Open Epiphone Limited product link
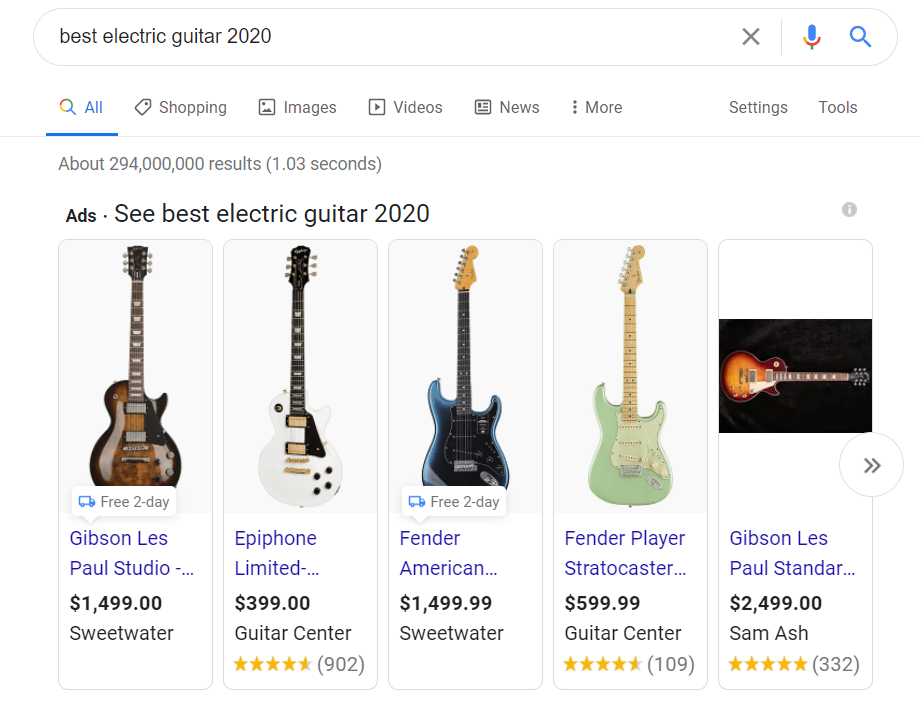Image resolution: width=921 pixels, height=708 pixels. [x=277, y=553]
